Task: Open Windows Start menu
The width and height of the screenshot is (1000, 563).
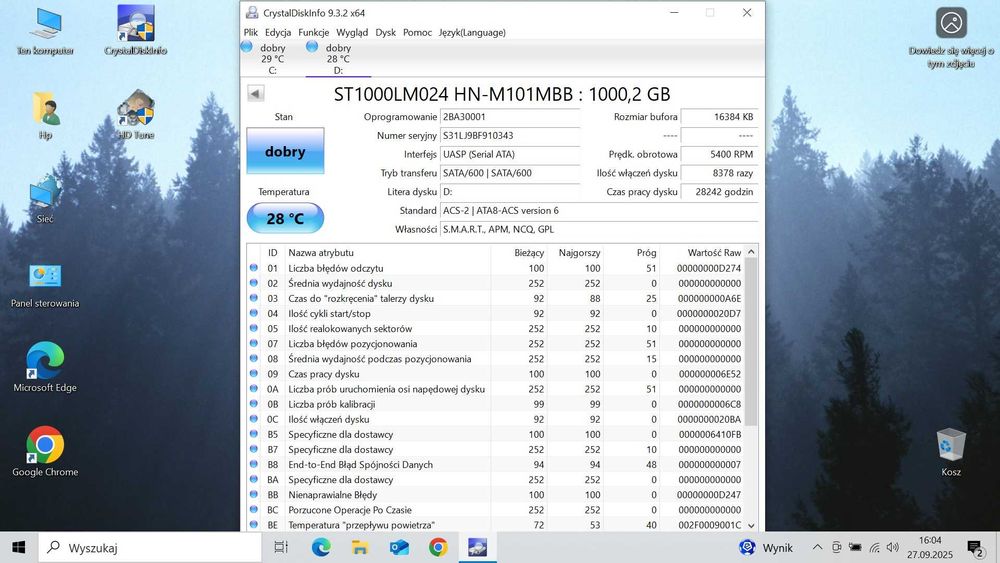Action: (18, 547)
